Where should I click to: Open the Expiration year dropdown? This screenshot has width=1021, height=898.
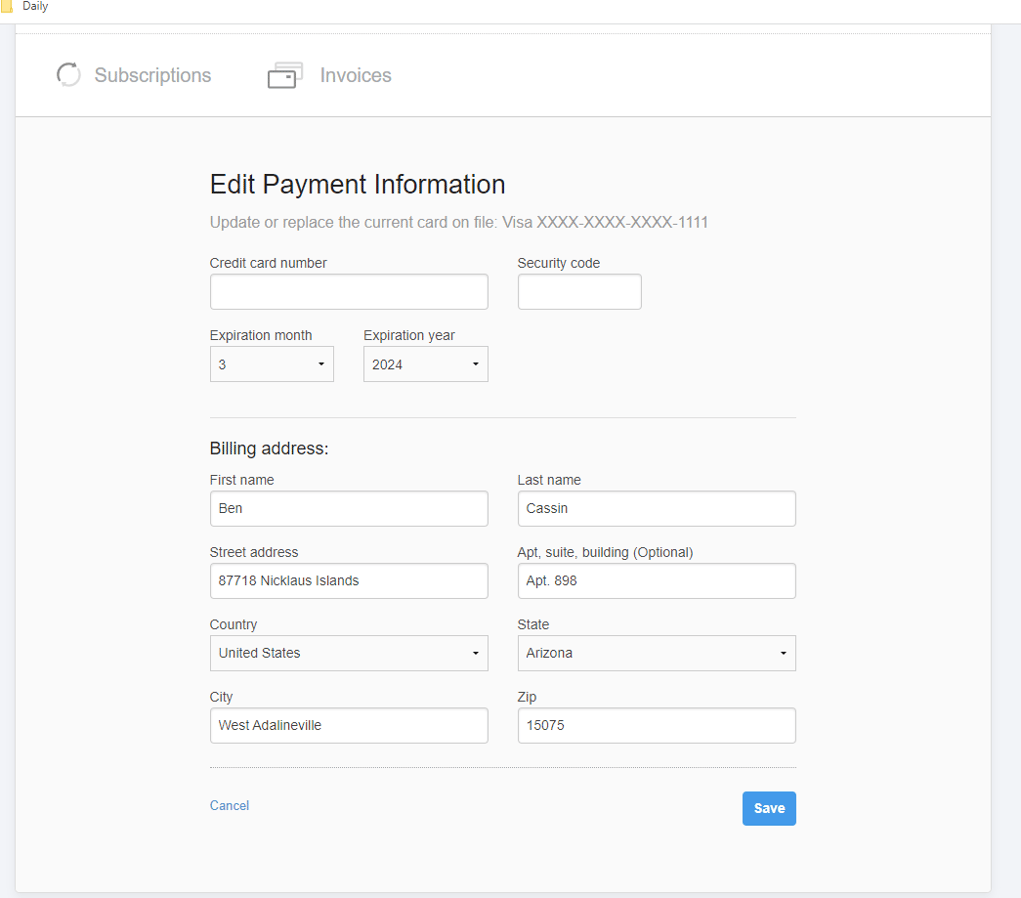click(425, 363)
